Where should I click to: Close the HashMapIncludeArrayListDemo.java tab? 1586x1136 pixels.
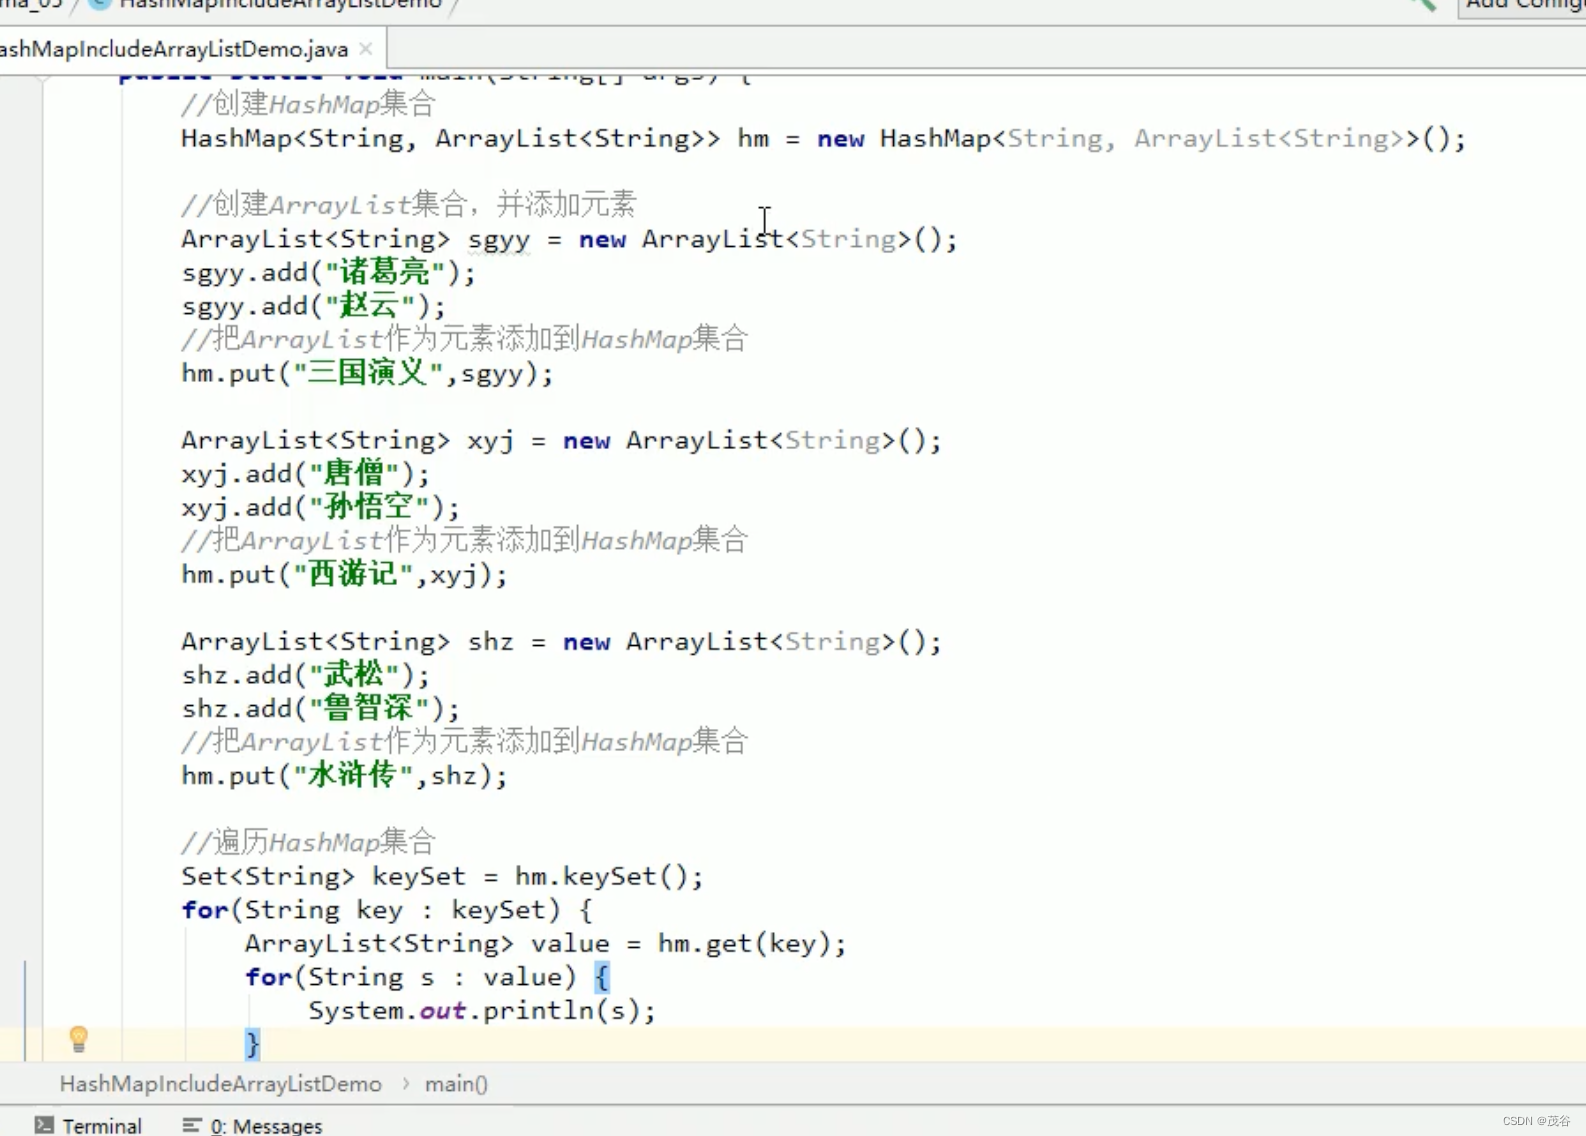click(x=366, y=48)
